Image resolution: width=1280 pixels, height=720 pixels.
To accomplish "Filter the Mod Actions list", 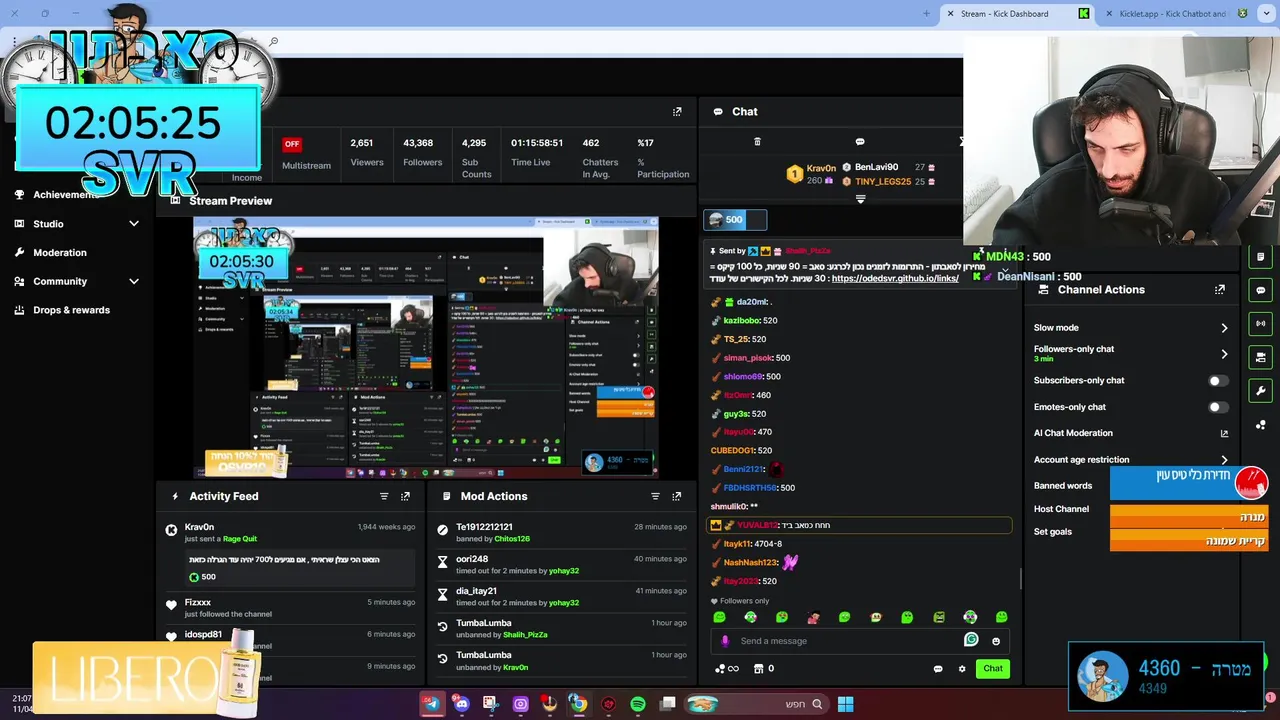I will 656,496.
